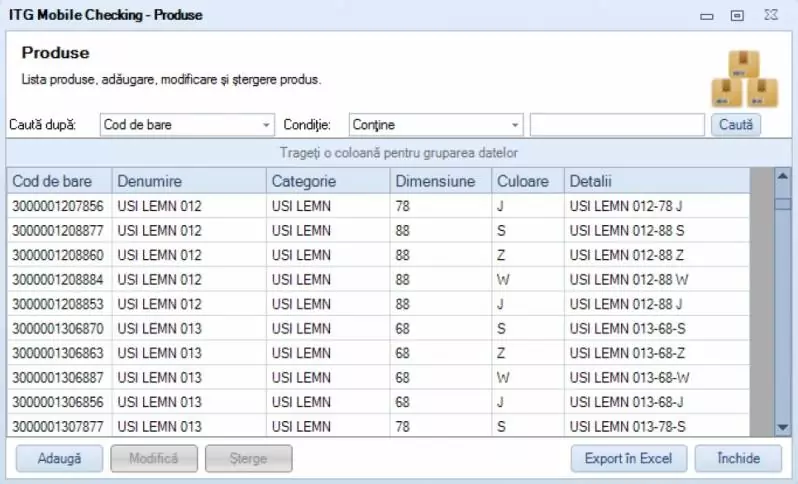This screenshot has width=798, height=484.
Task: Click the search text input field
Action: [617, 125]
